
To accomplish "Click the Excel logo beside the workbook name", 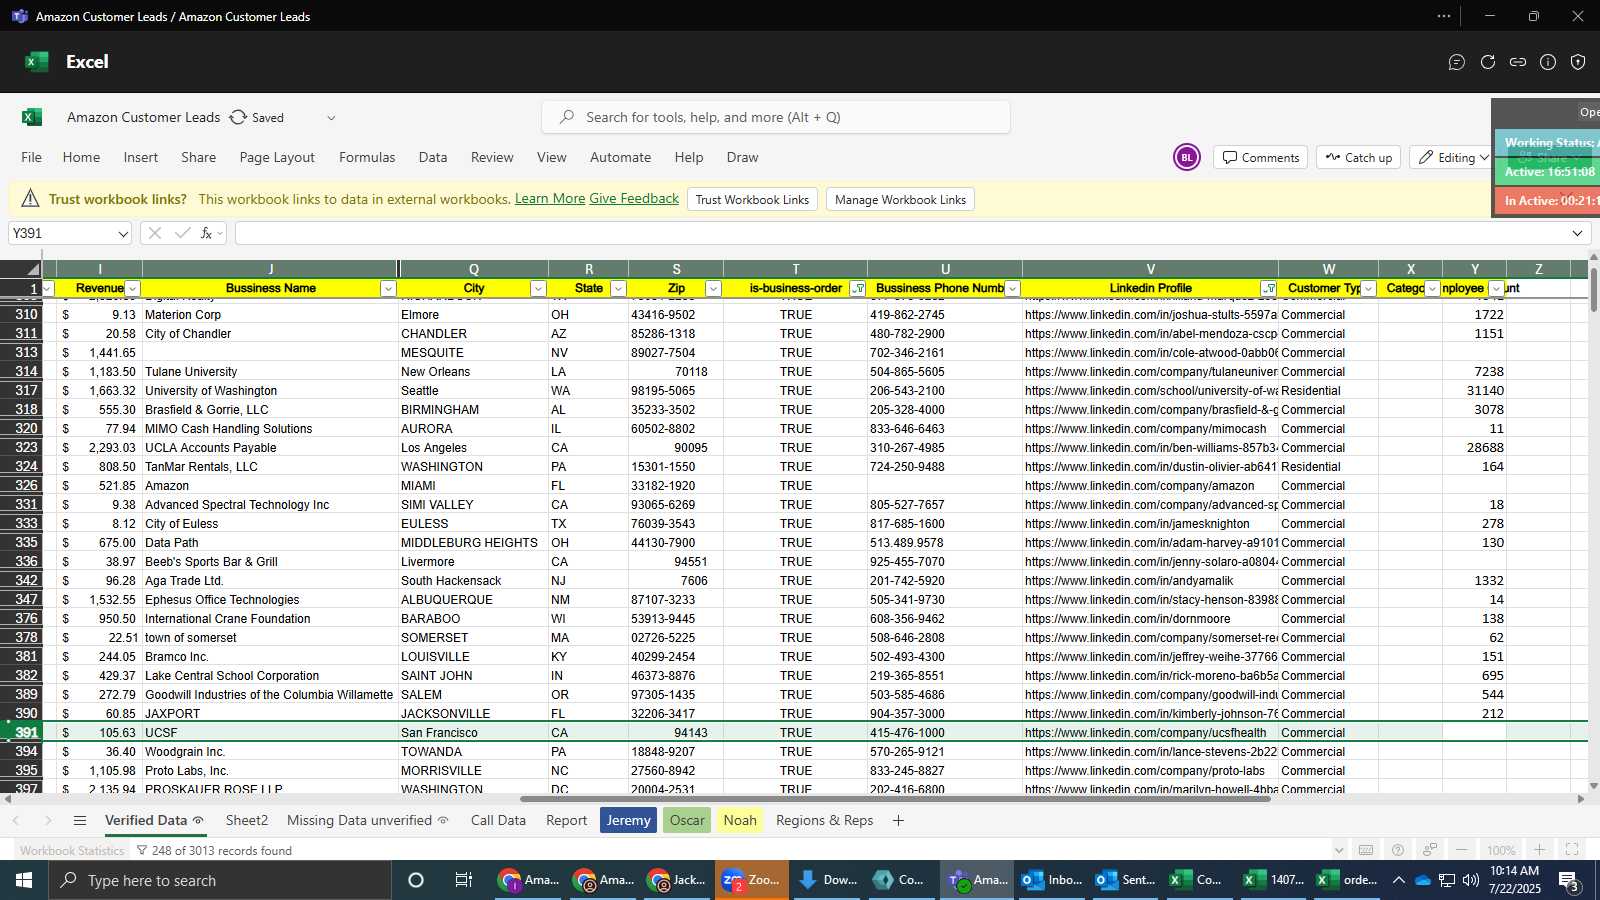I will (x=32, y=117).
